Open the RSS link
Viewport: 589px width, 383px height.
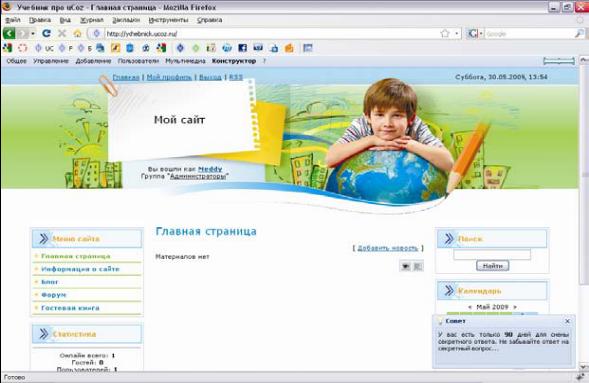(x=236, y=77)
